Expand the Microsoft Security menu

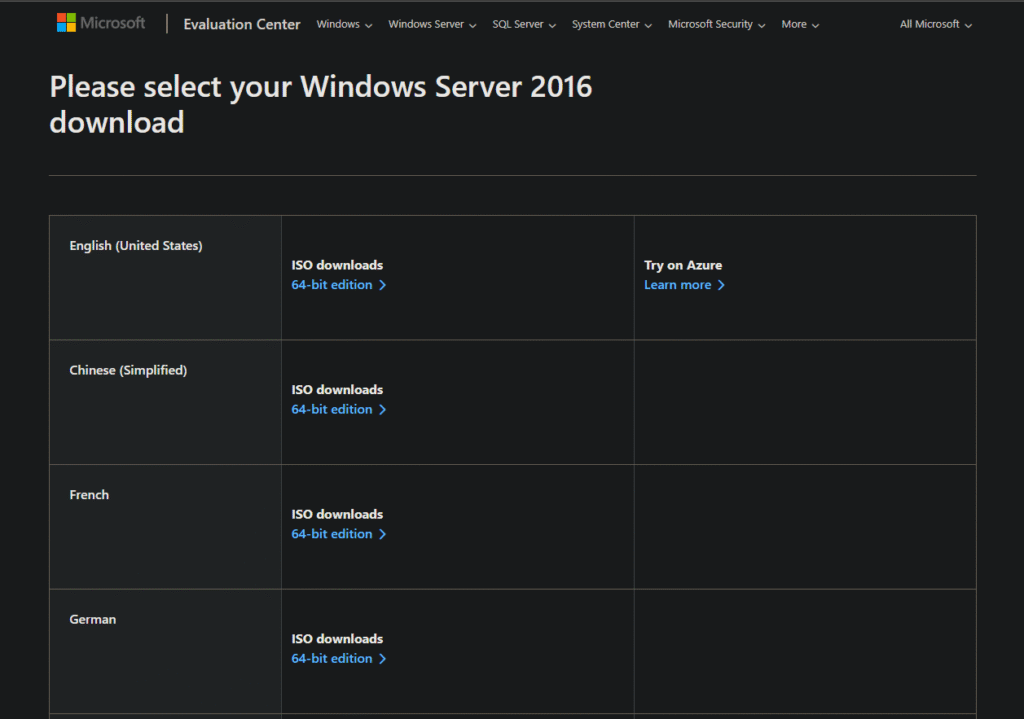[x=716, y=24]
